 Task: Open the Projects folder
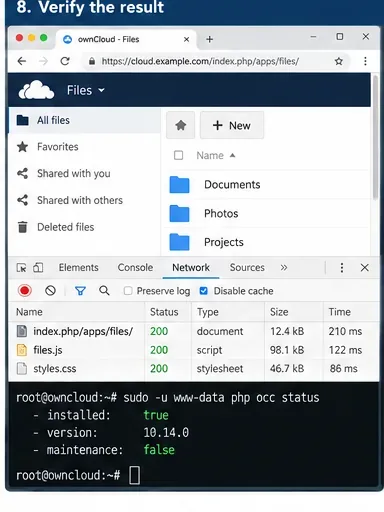pos(224,242)
